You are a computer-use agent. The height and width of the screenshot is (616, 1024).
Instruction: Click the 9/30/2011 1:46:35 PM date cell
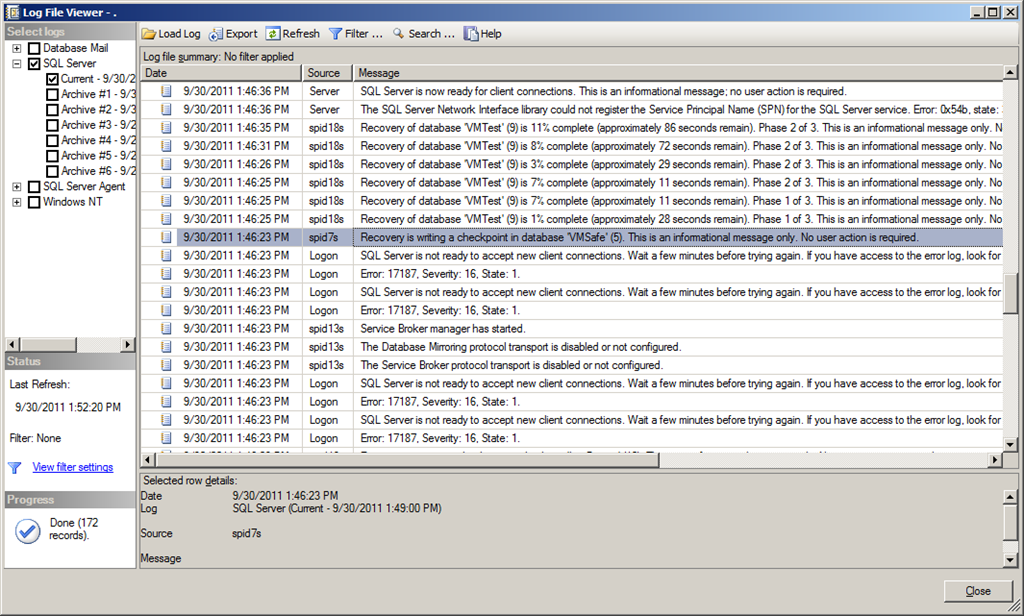(x=236, y=127)
